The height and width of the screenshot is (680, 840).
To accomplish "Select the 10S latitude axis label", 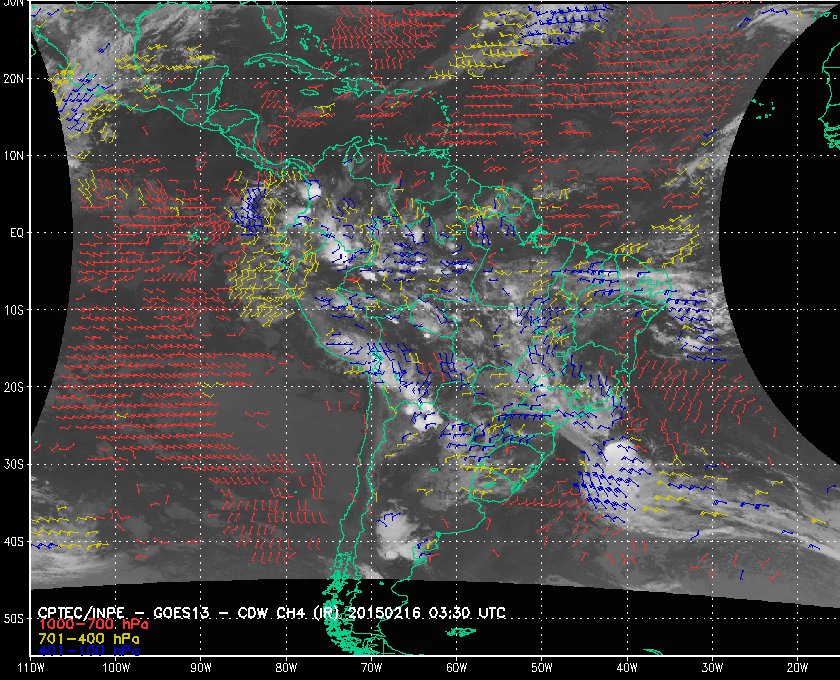I will tap(14, 310).
